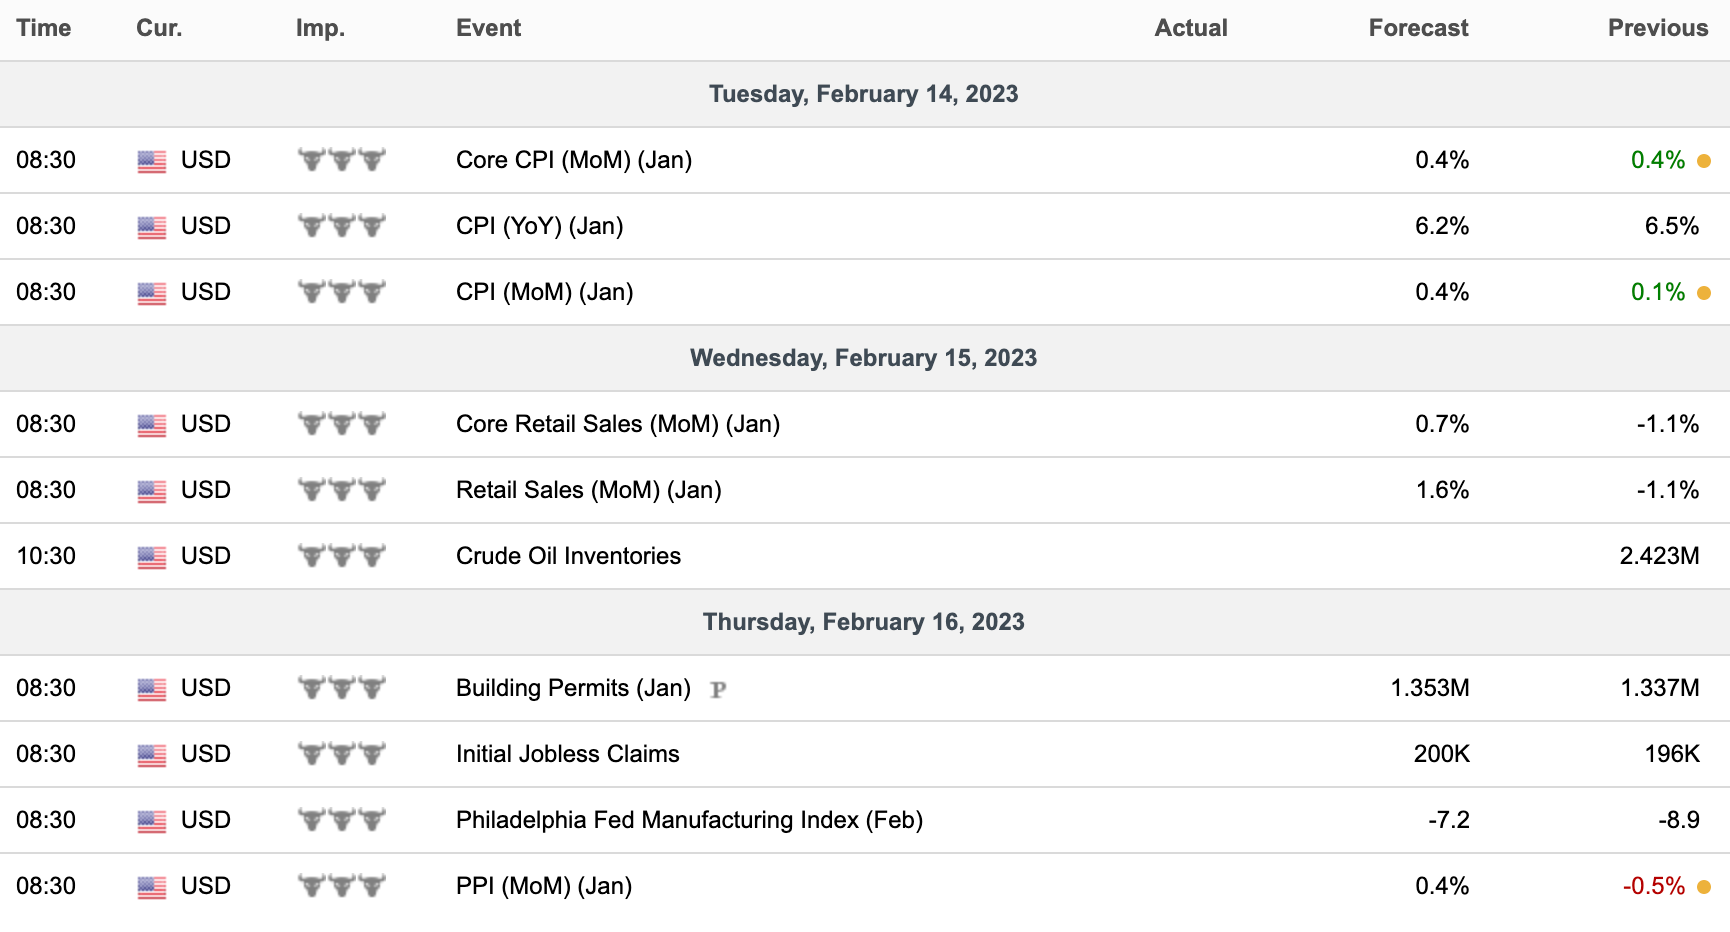Click bull importance icons for Retail Sales (MoM)
The height and width of the screenshot is (932, 1730).
click(342, 490)
